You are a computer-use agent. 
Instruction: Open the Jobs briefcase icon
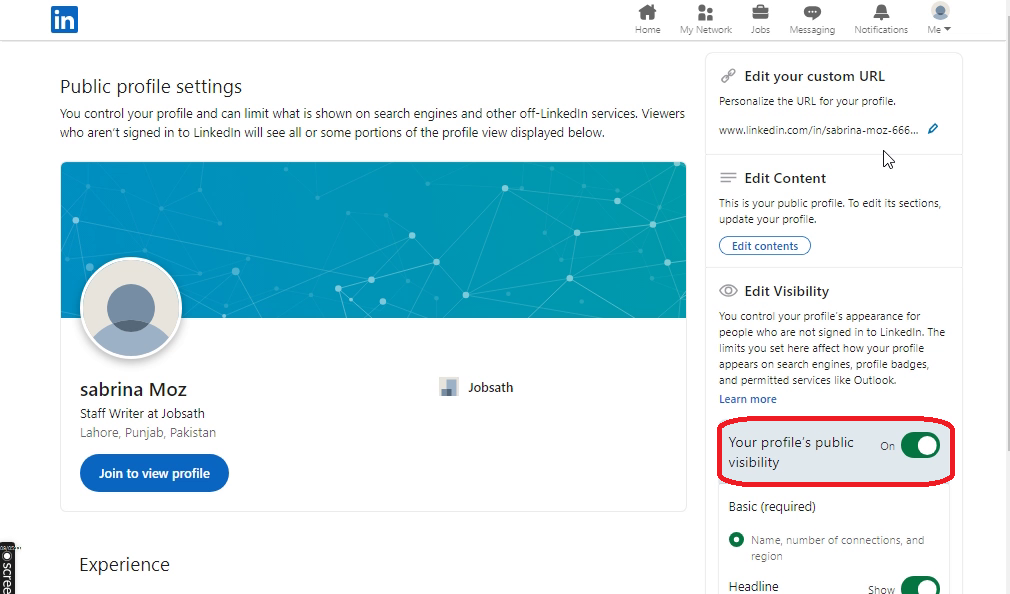[760, 13]
